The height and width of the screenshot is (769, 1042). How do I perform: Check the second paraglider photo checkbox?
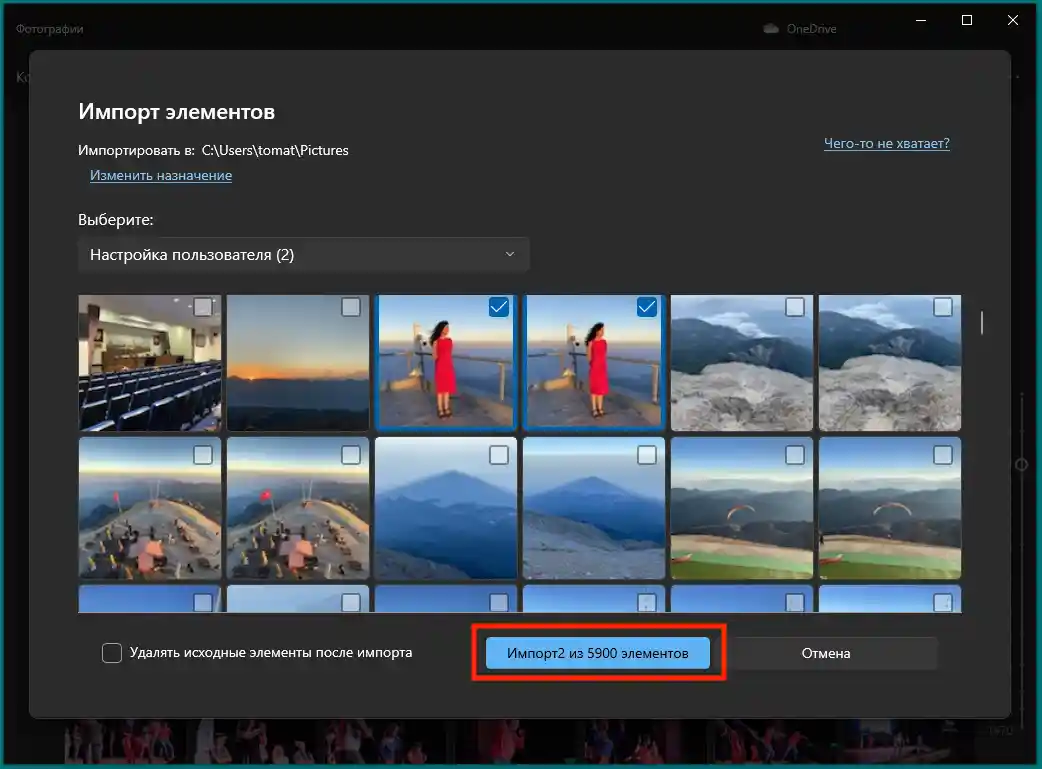pyautogui.click(x=943, y=455)
